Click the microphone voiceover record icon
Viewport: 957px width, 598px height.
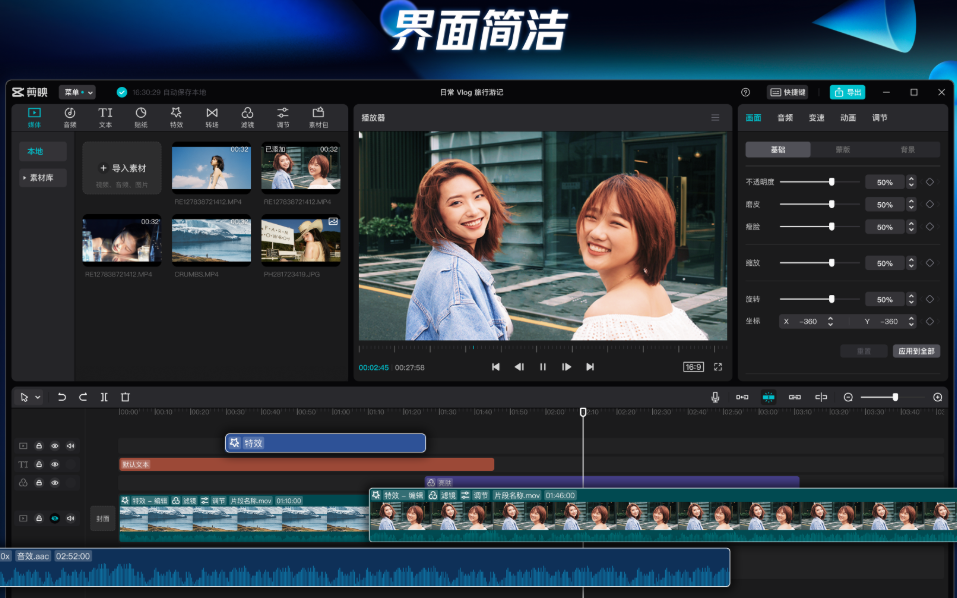coord(715,397)
